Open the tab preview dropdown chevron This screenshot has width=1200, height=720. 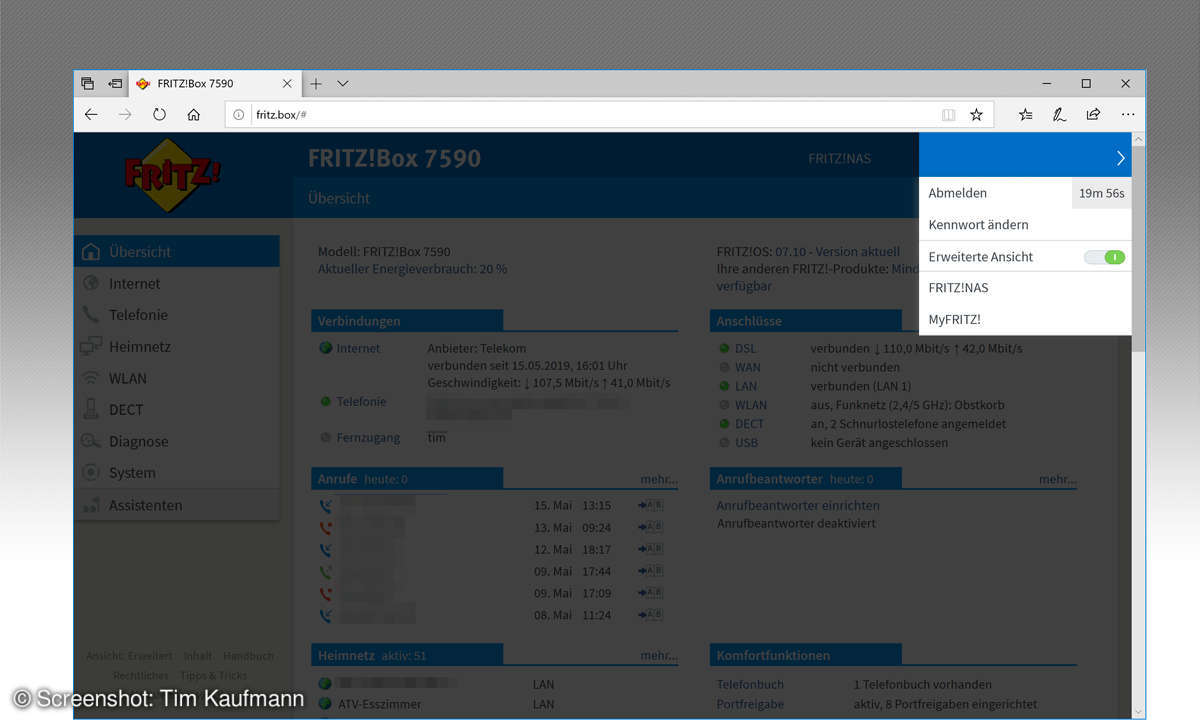[x=342, y=84]
